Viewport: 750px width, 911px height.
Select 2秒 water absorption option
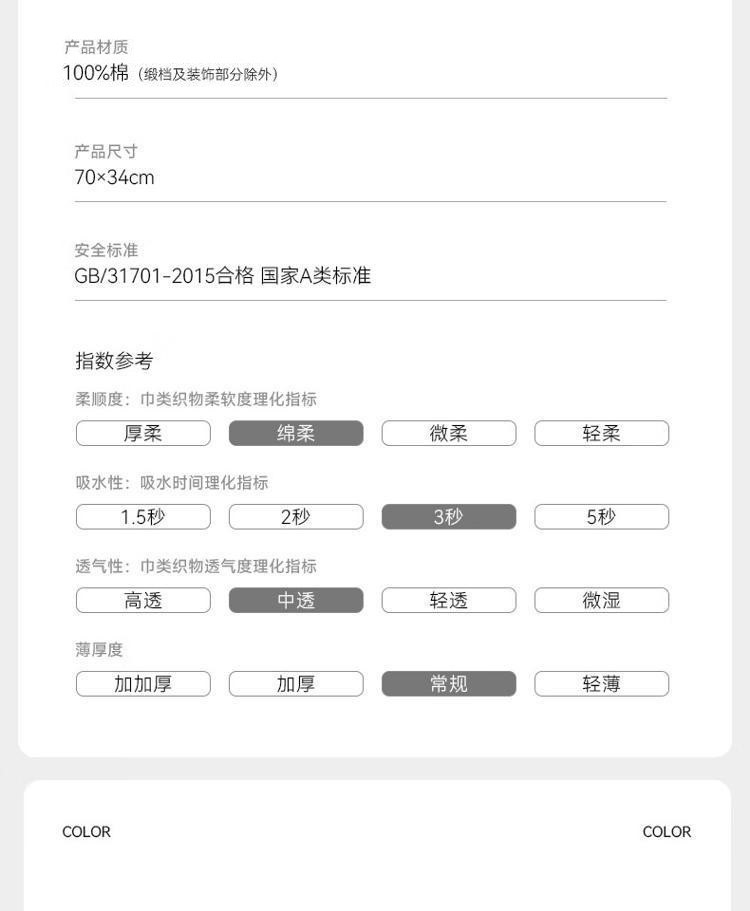(x=296, y=517)
